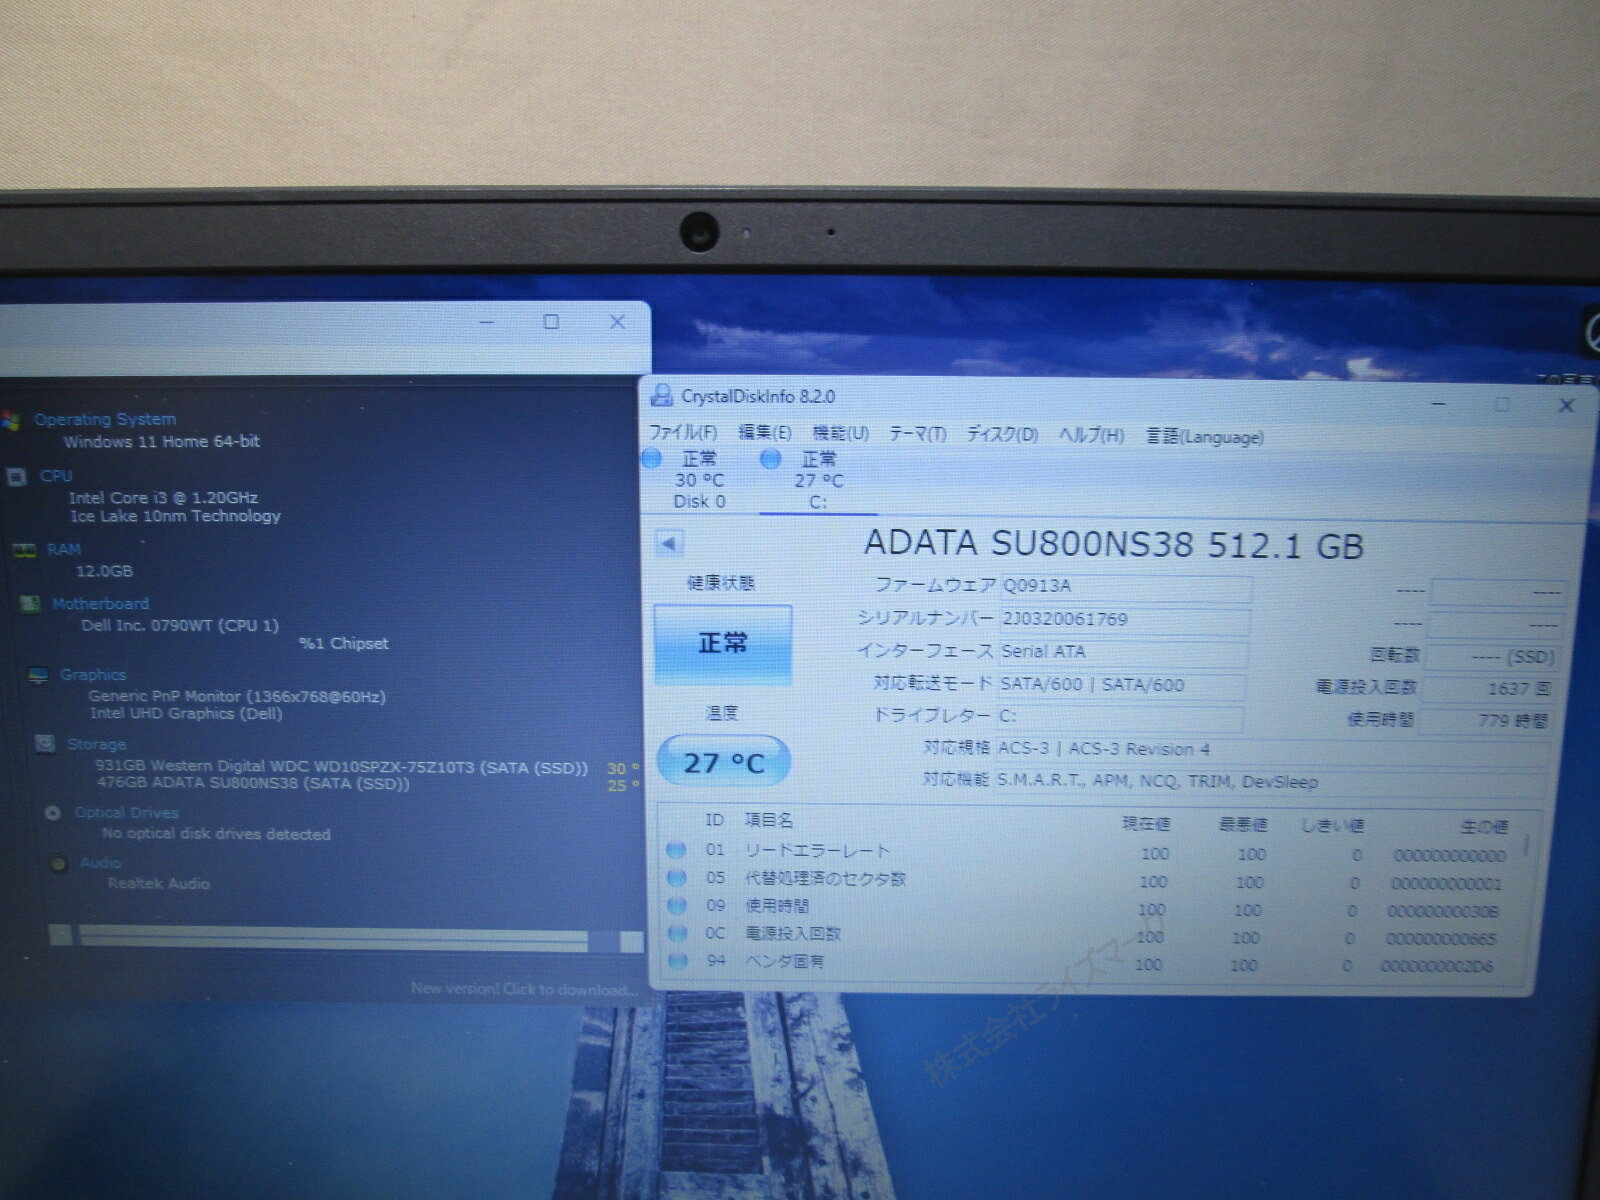Click the Operating System section icon in Speccy
1600x1200 pixels.
12,420
